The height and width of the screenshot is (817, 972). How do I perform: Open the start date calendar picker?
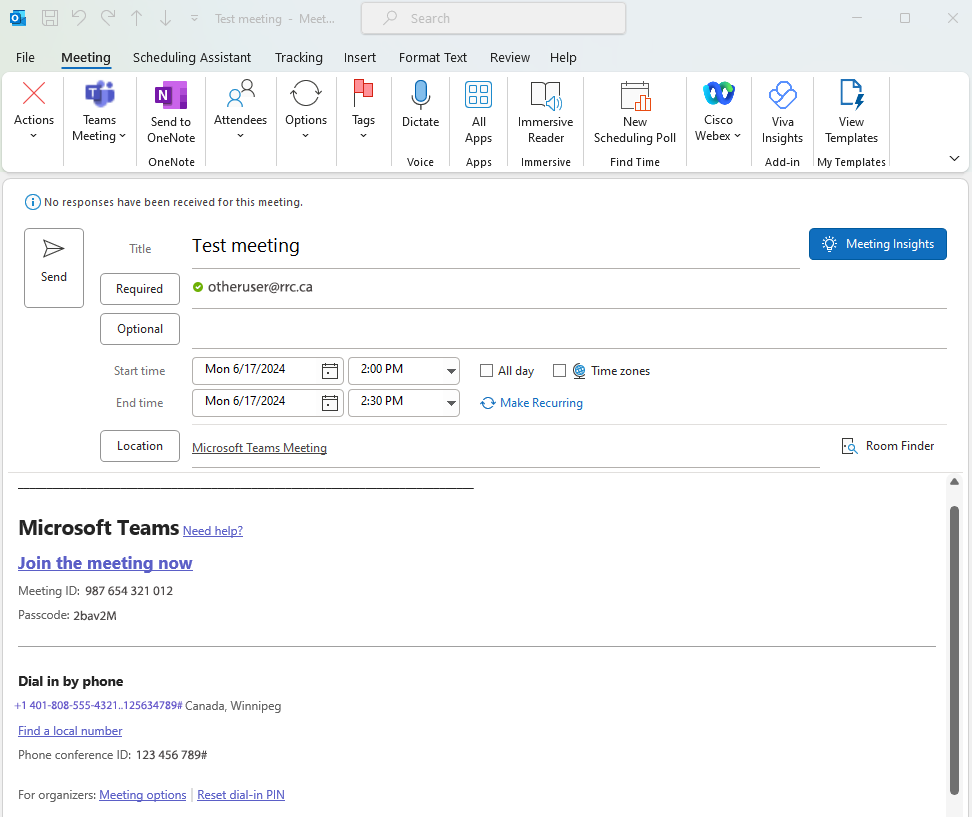[x=330, y=371]
